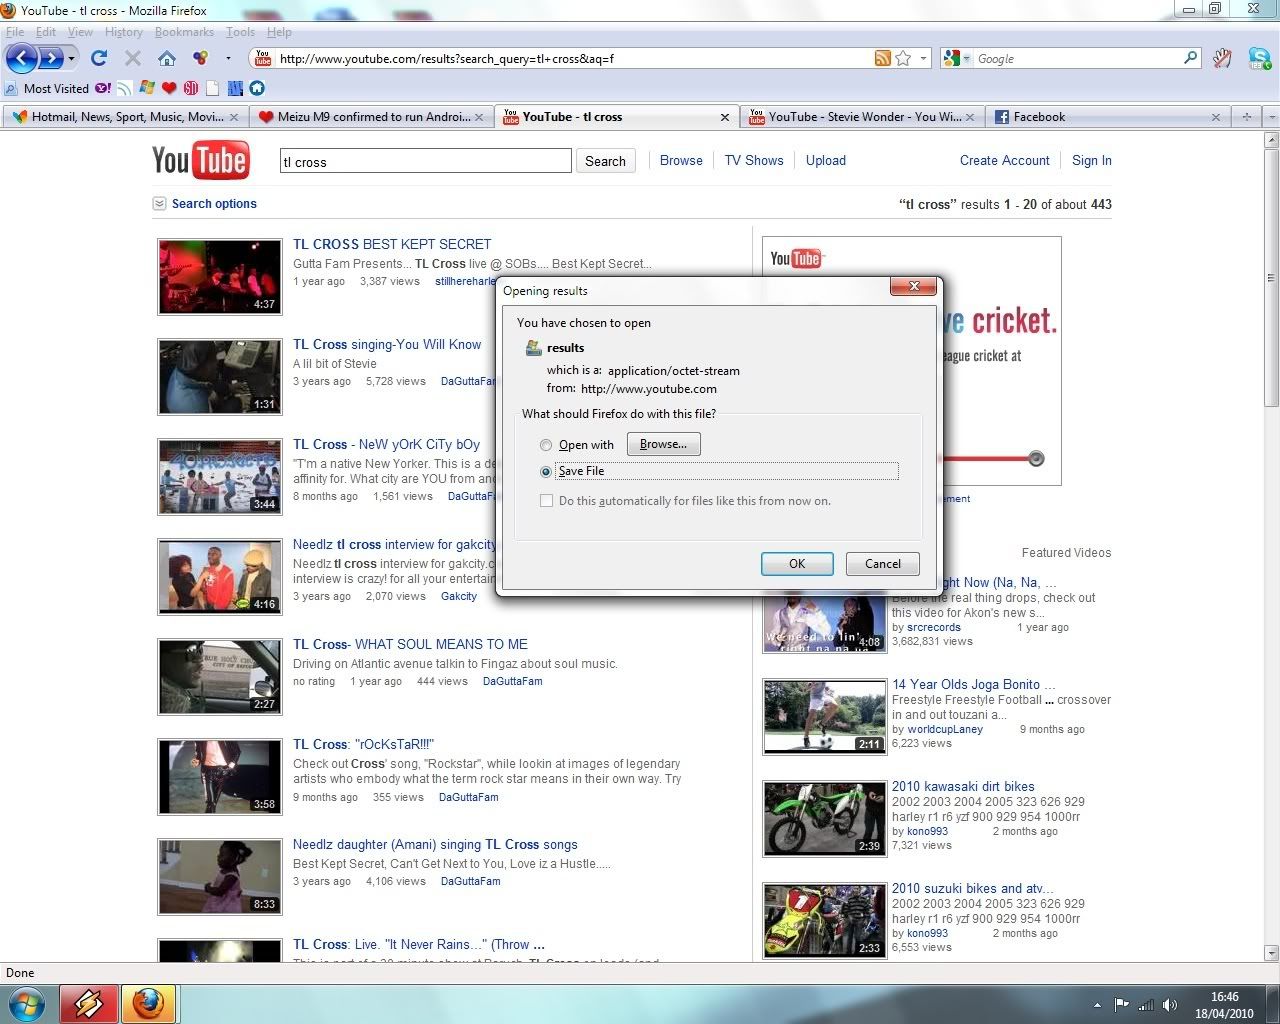
Task: Click the page vertical scrollbar thumb
Action: 1271,277
